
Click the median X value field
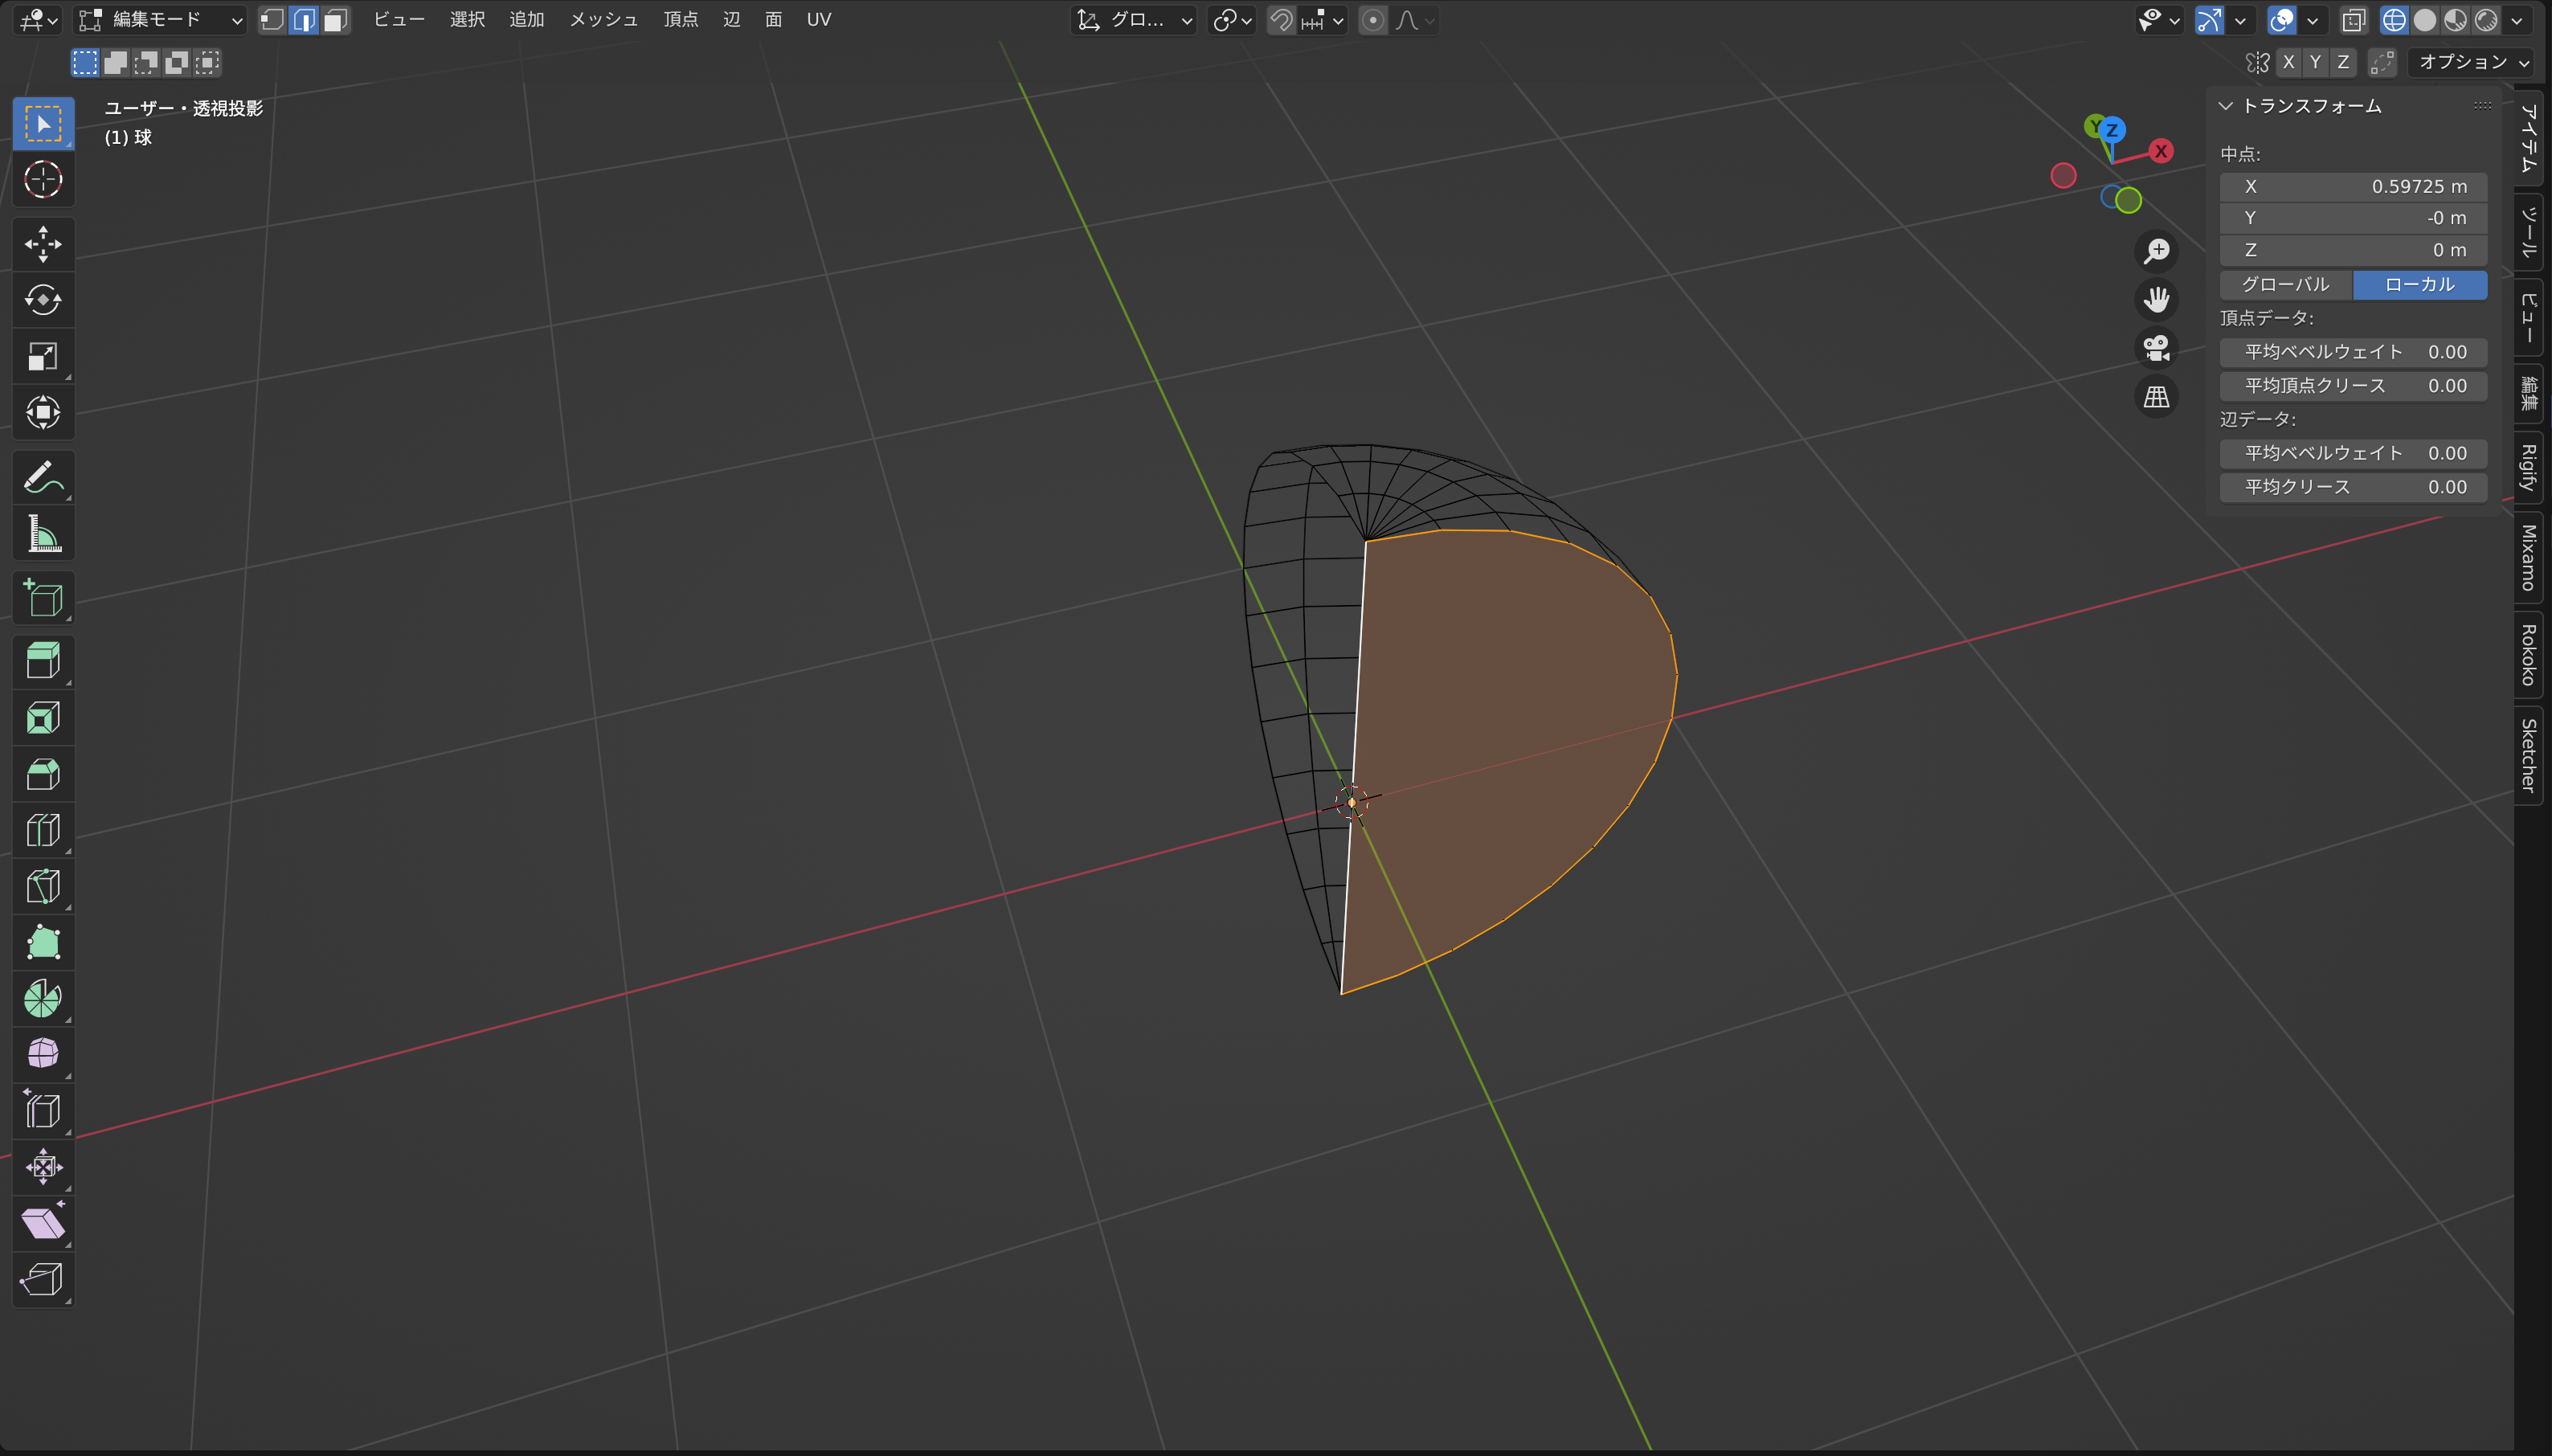(2354, 186)
